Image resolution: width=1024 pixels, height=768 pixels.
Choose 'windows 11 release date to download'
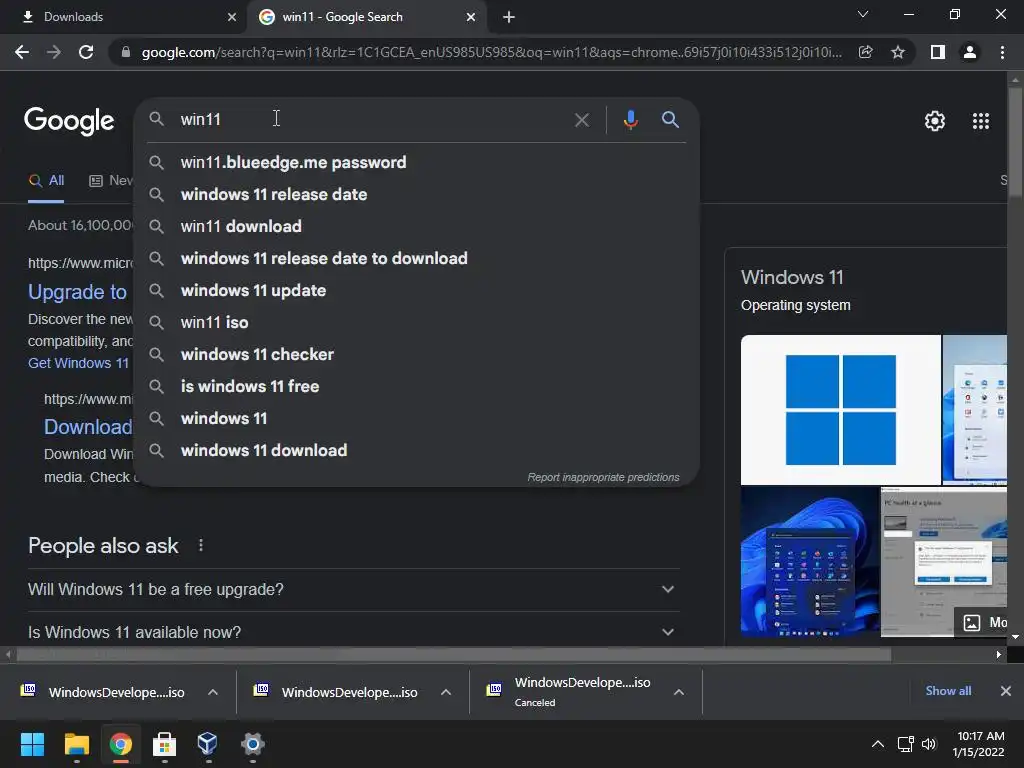pyautogui.click(x=417, y=259)
